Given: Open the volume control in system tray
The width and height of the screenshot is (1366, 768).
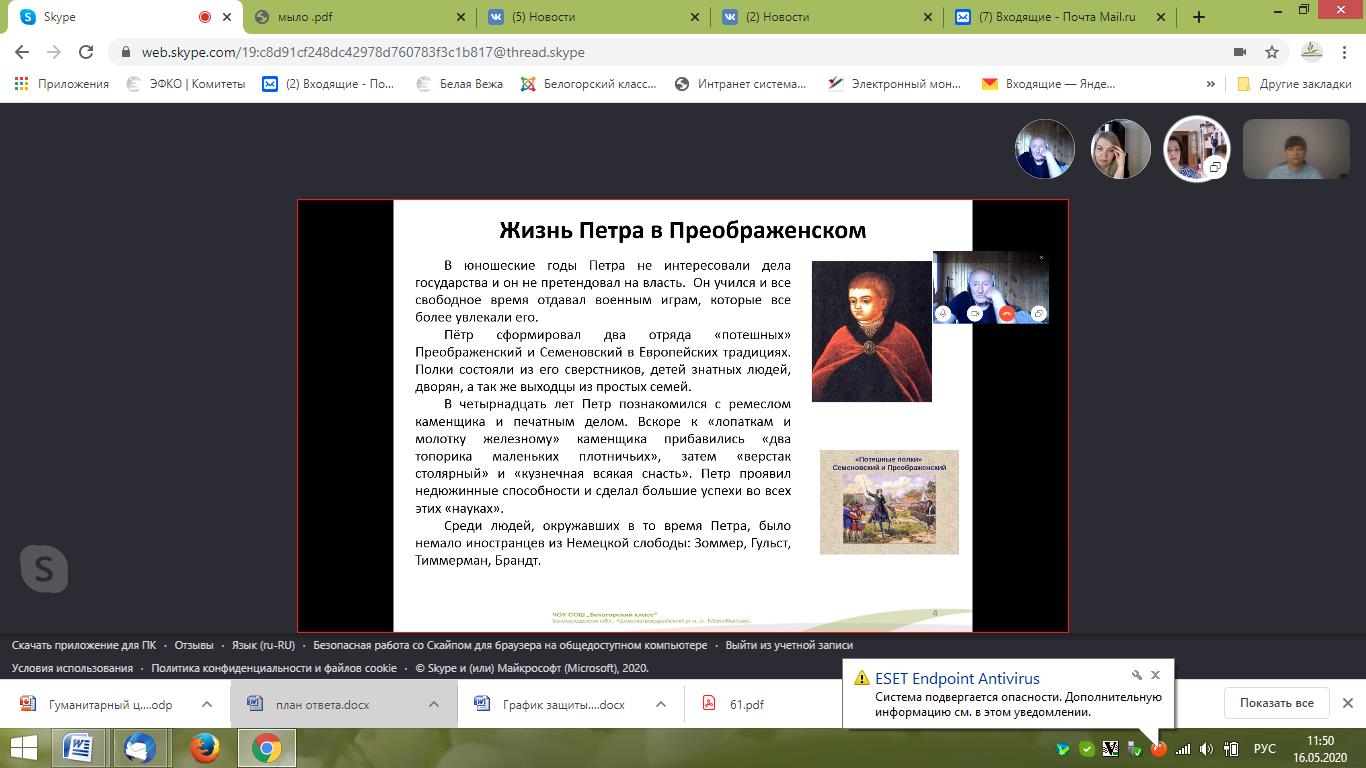Looking at the screenshot, I should (1206, 749).
